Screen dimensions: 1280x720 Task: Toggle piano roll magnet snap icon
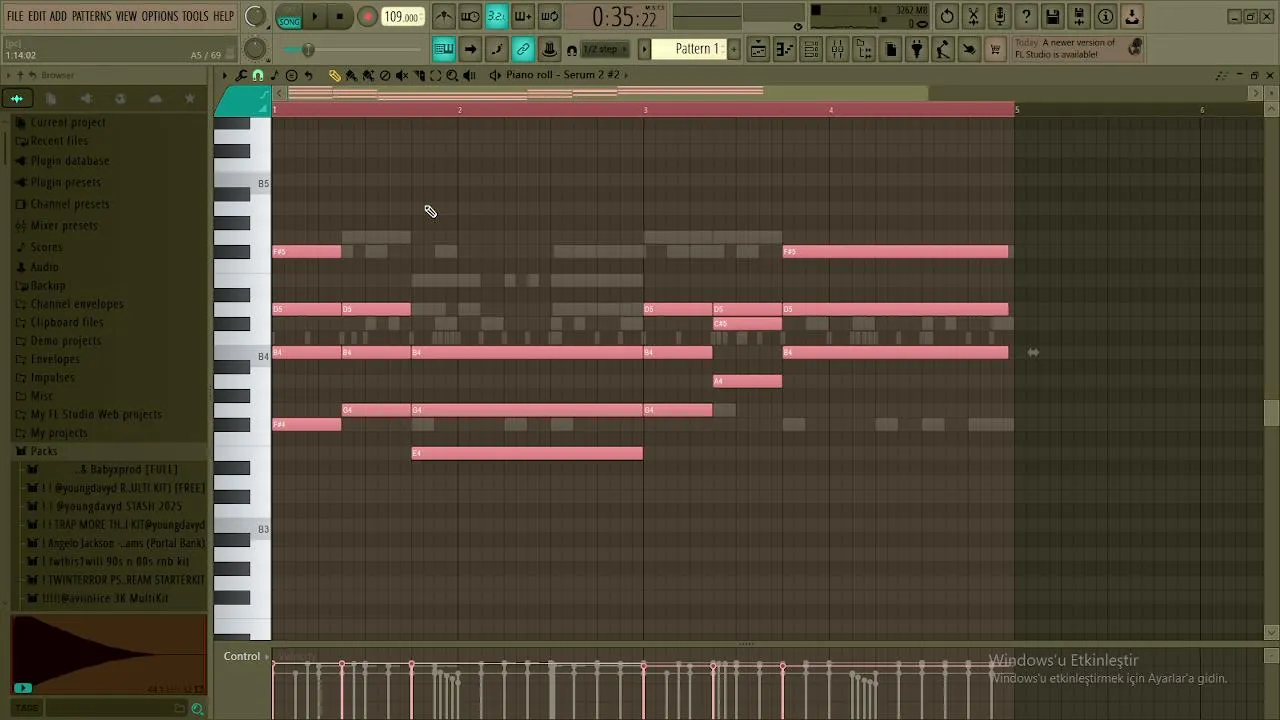click(x=258, y=75)
